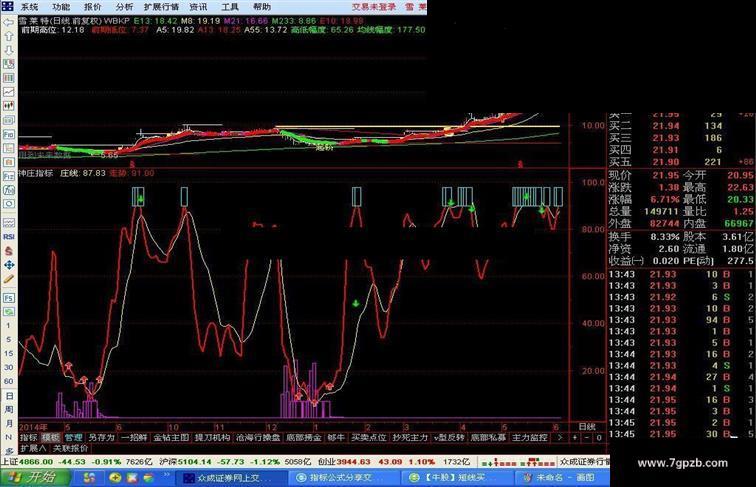756x487 pixels.
Task: Select the 指标 tab
Action: [28, 437]
